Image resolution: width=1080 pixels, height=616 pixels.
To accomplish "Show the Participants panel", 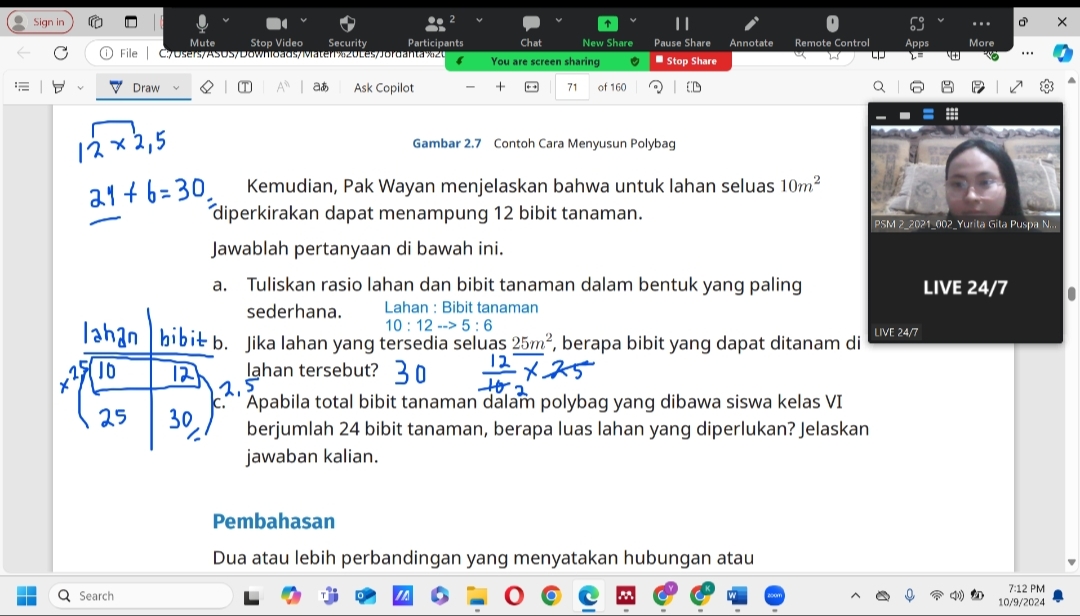I will 435,30.
